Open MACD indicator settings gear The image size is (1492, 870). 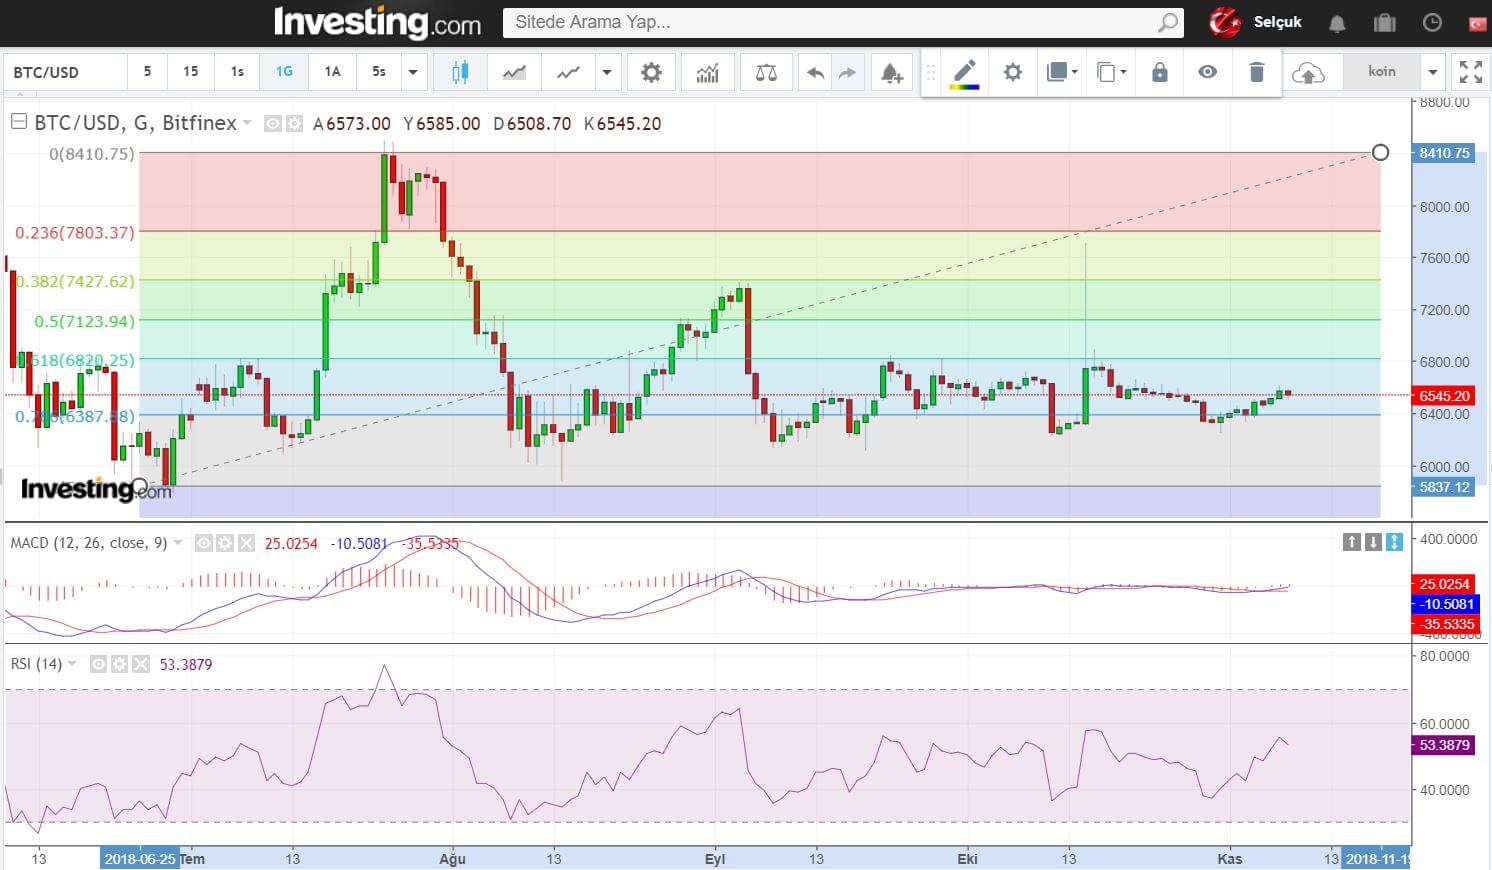click(224, 543)
